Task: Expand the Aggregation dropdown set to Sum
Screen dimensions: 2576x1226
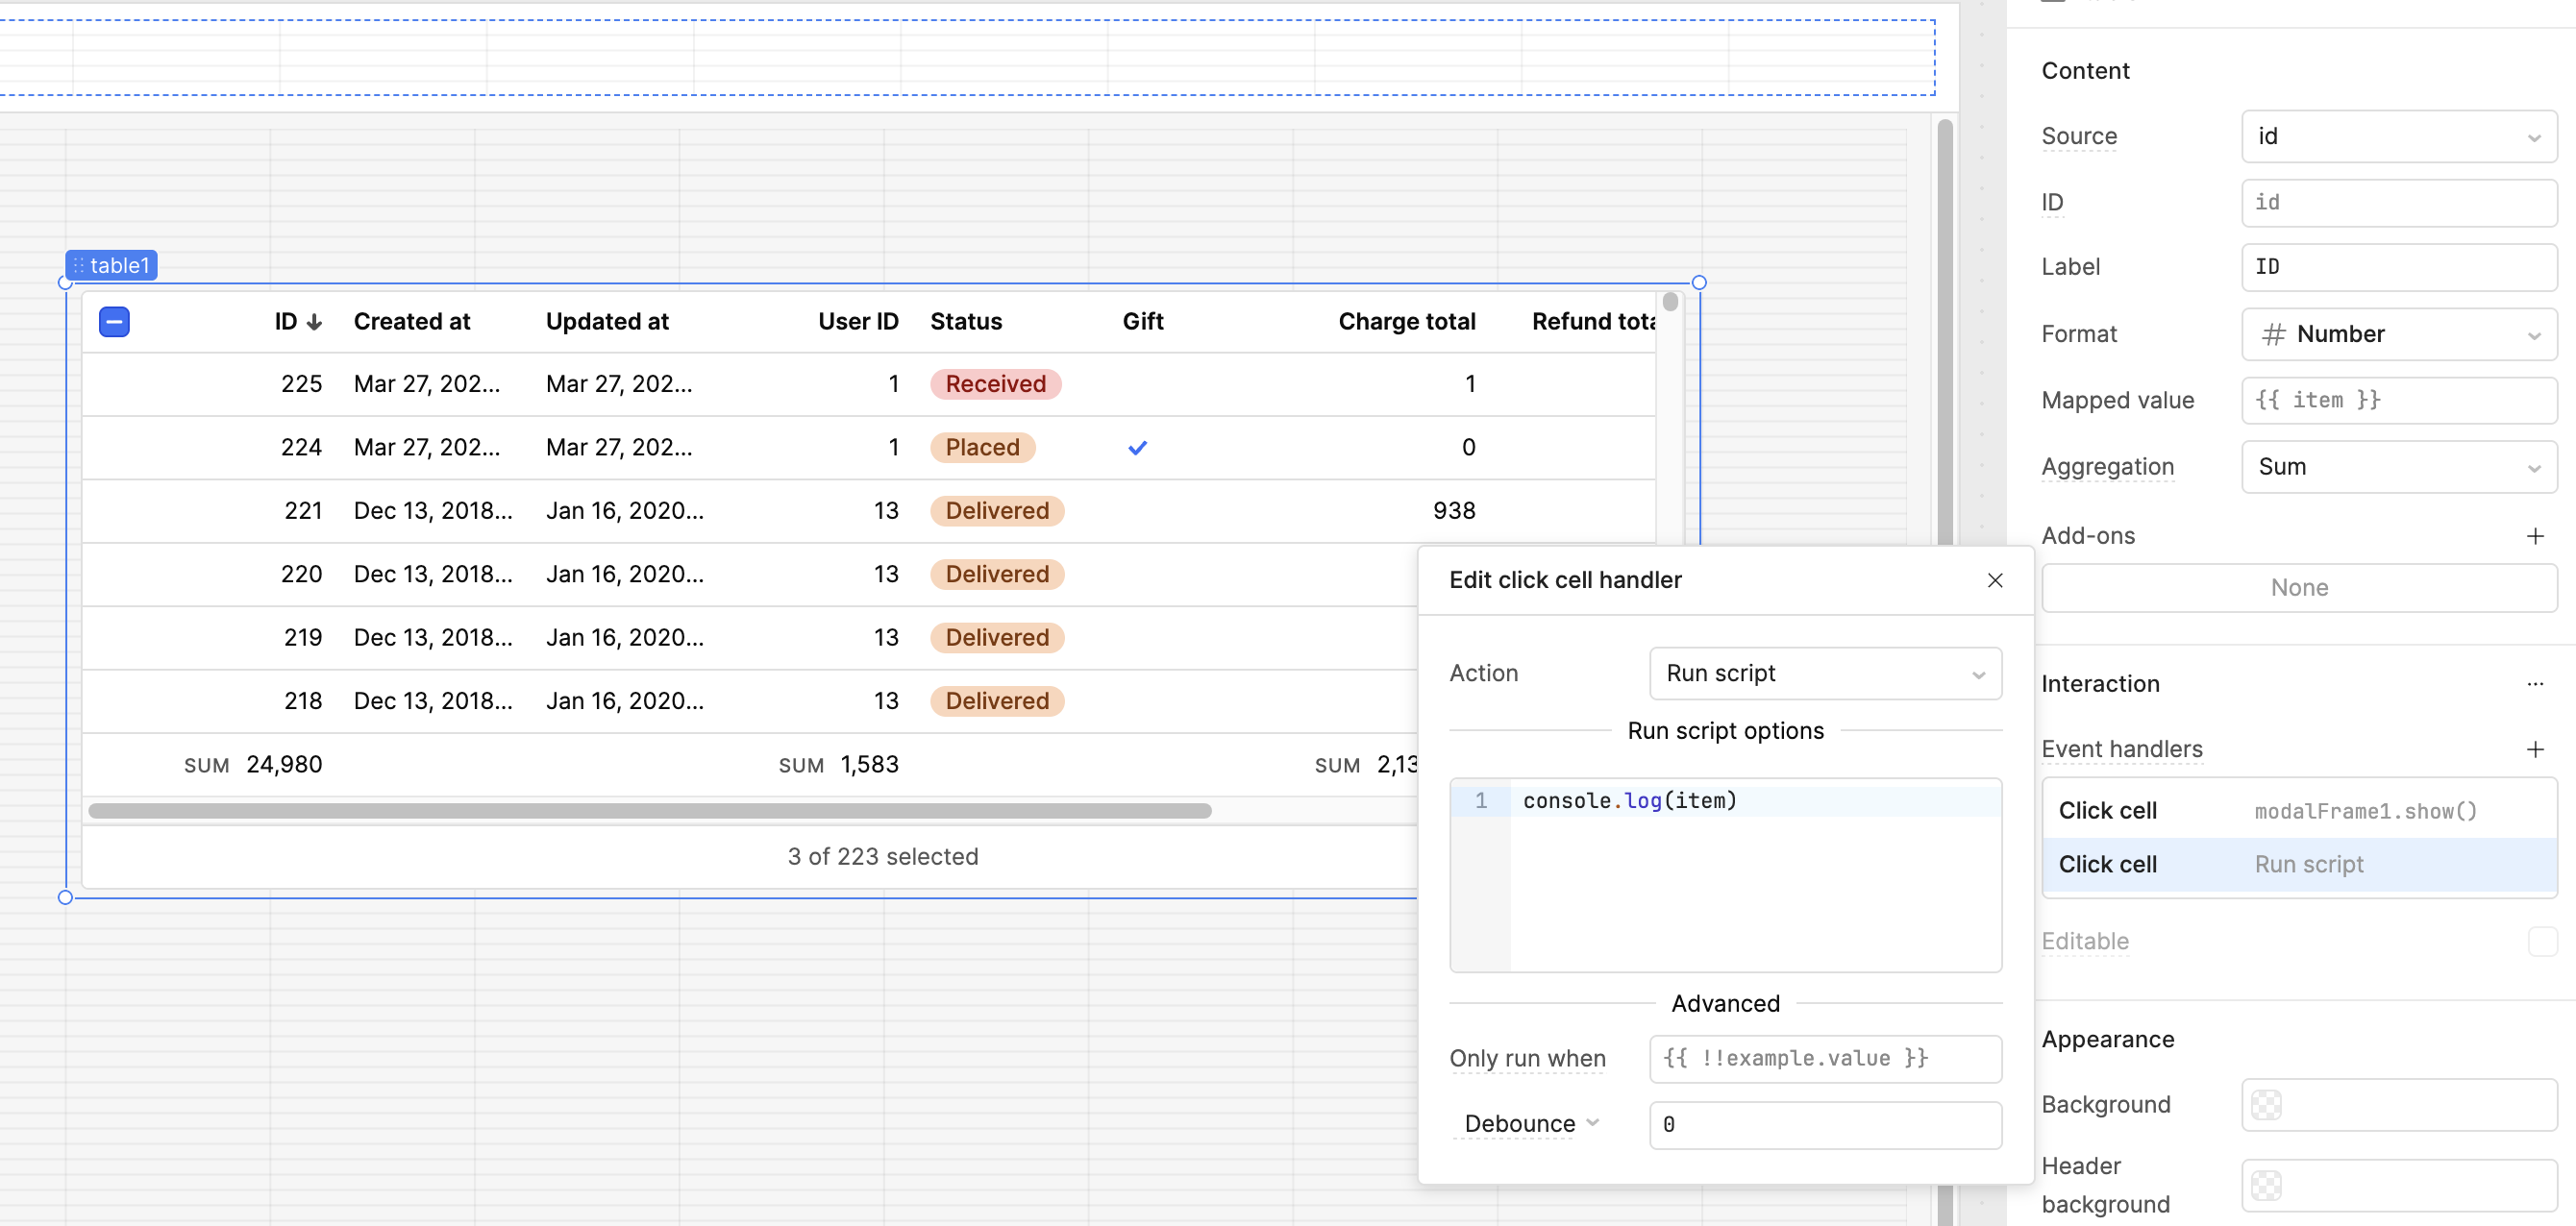Action: coord(2398,467)
